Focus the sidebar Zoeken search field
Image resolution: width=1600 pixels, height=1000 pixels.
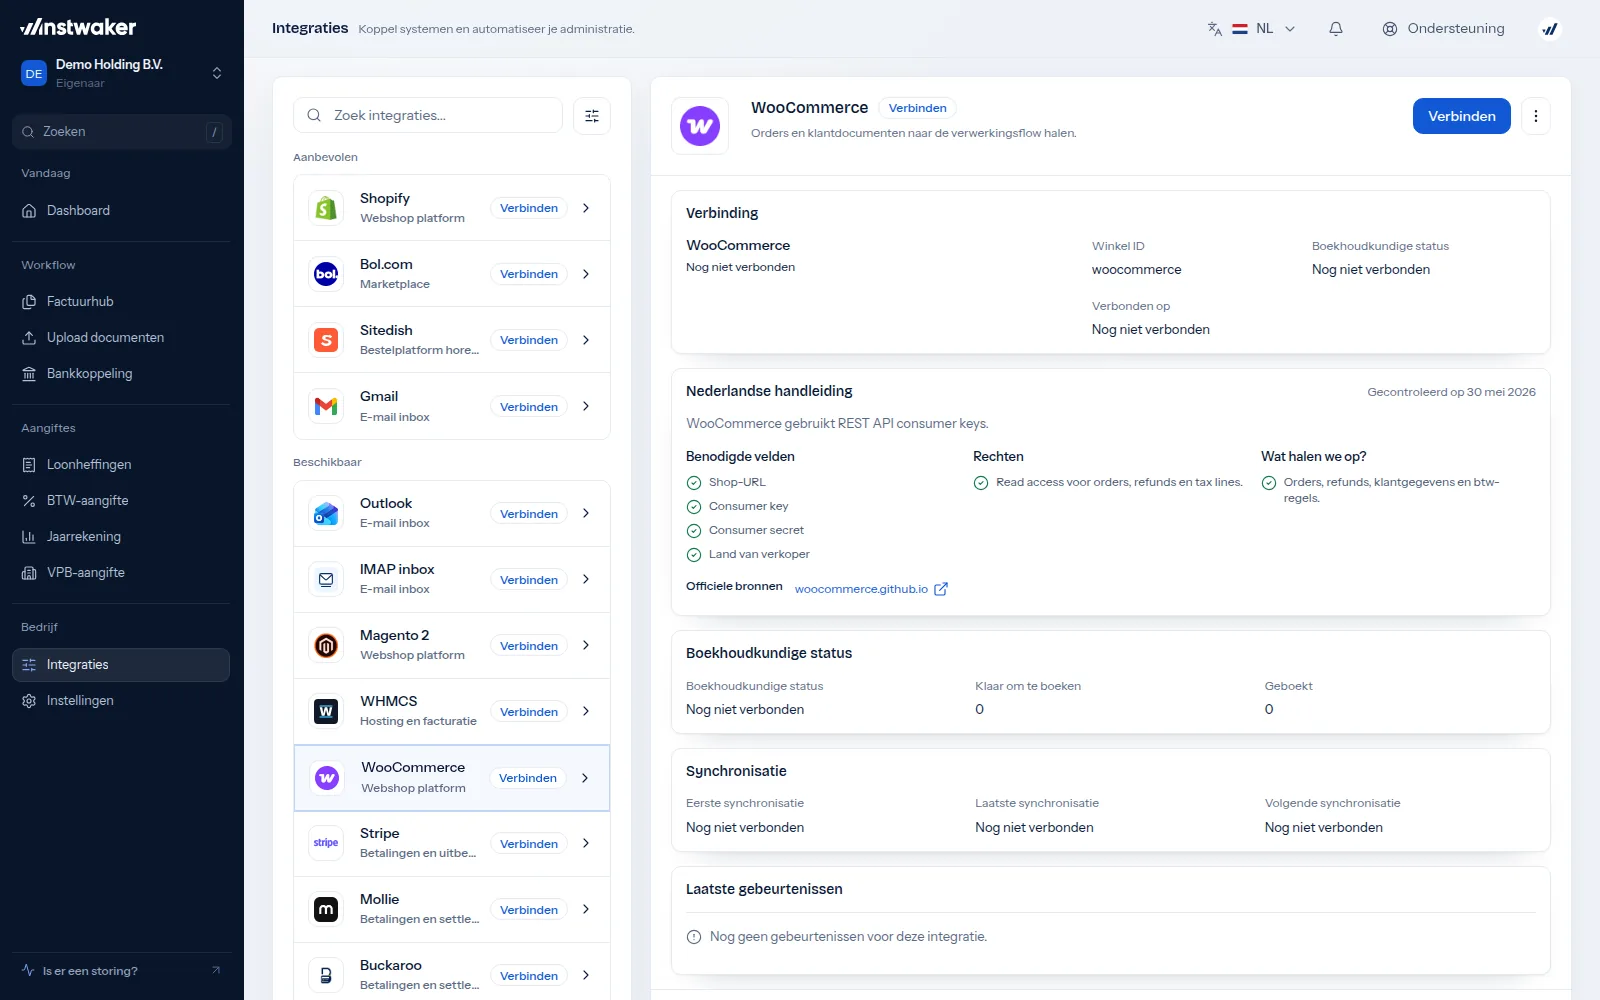[x=122, y=132]
